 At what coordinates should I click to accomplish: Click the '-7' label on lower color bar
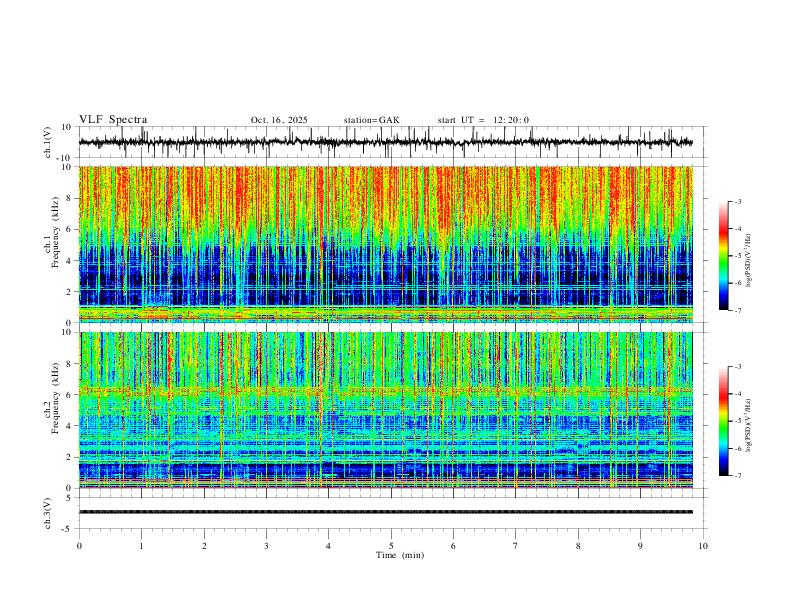tap(738, 476)
